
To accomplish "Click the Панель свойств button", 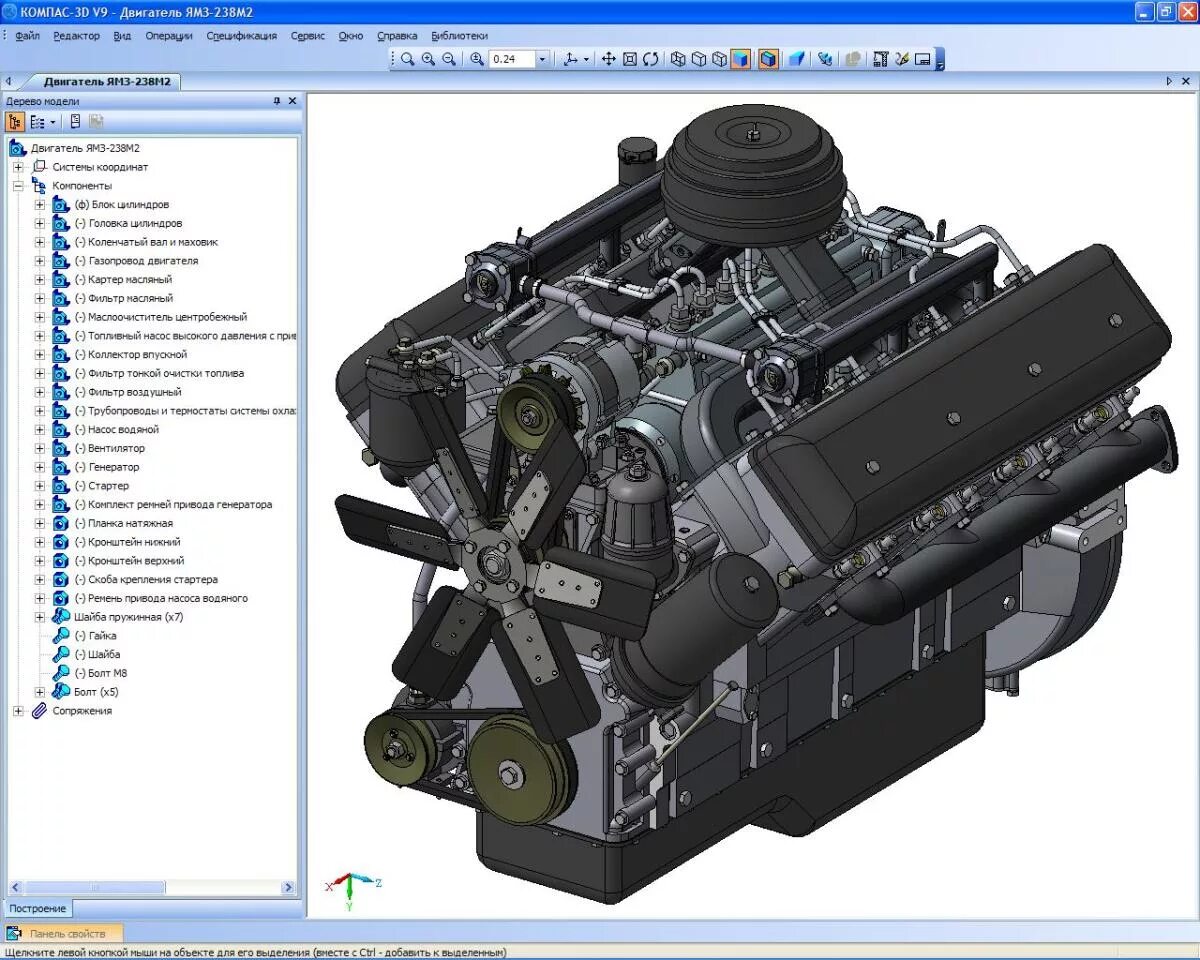I will point(66,934).
